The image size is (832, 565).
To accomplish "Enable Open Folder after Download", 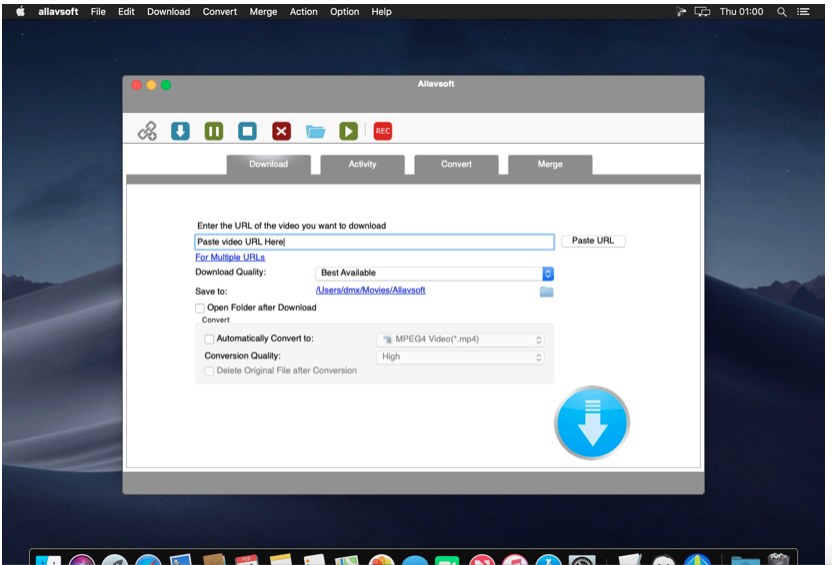I will click(200, 308).
